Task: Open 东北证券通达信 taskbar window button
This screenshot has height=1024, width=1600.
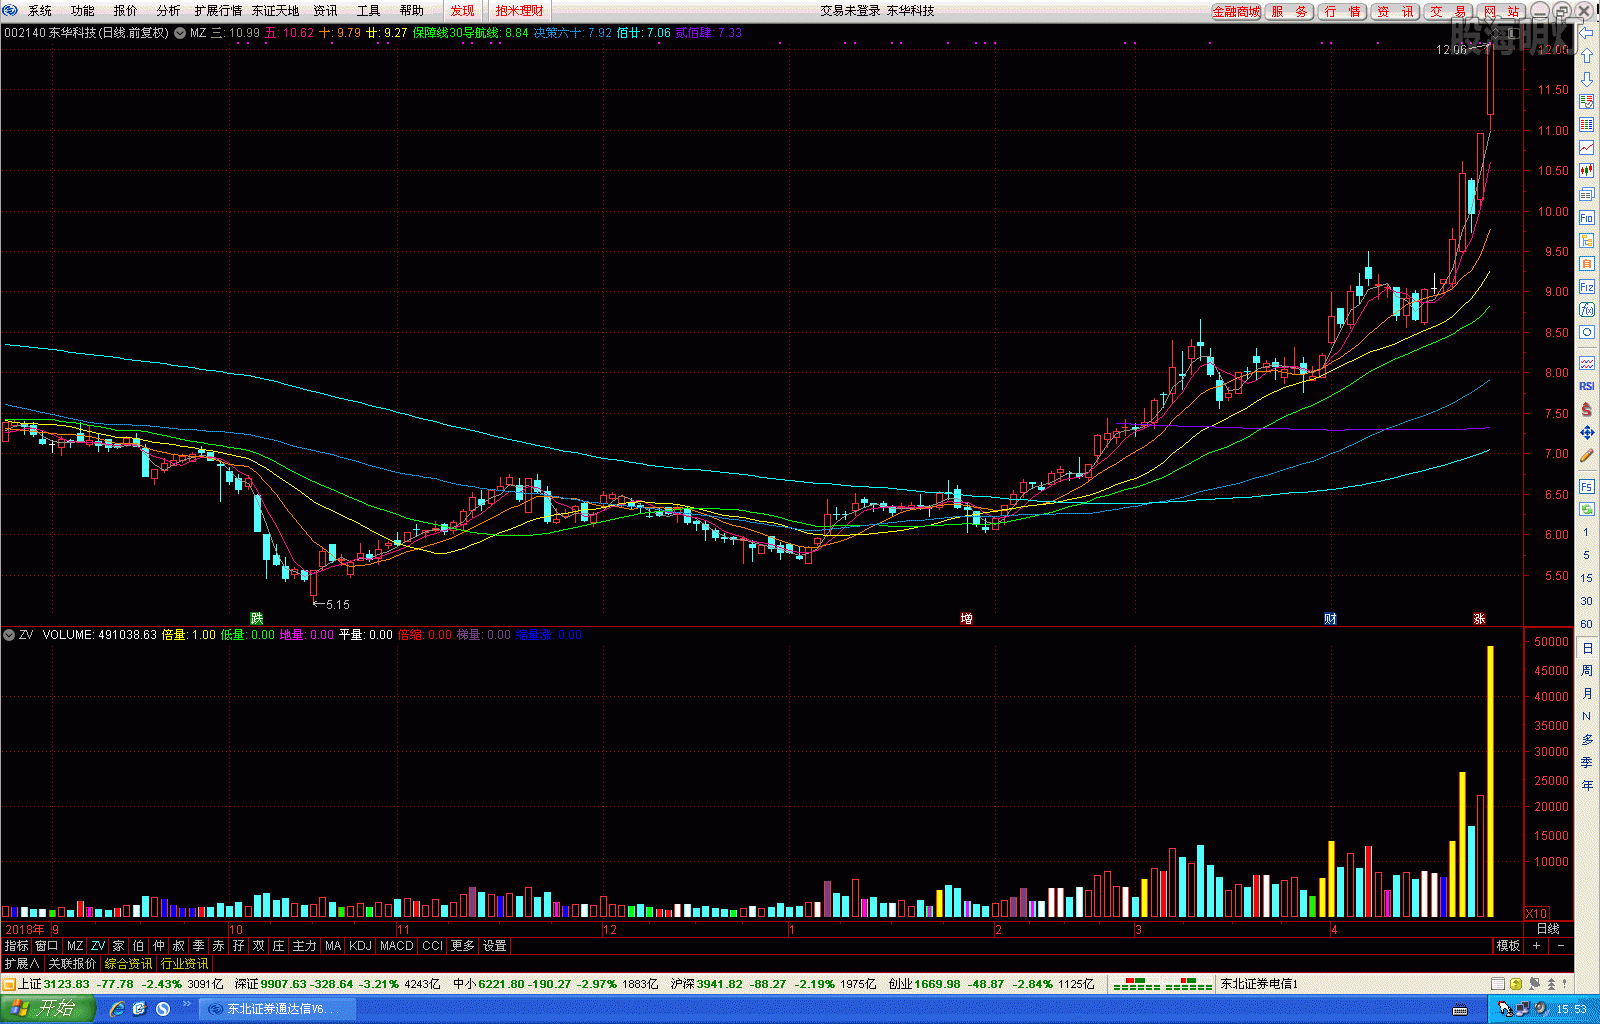Action: click(277, 1009)
